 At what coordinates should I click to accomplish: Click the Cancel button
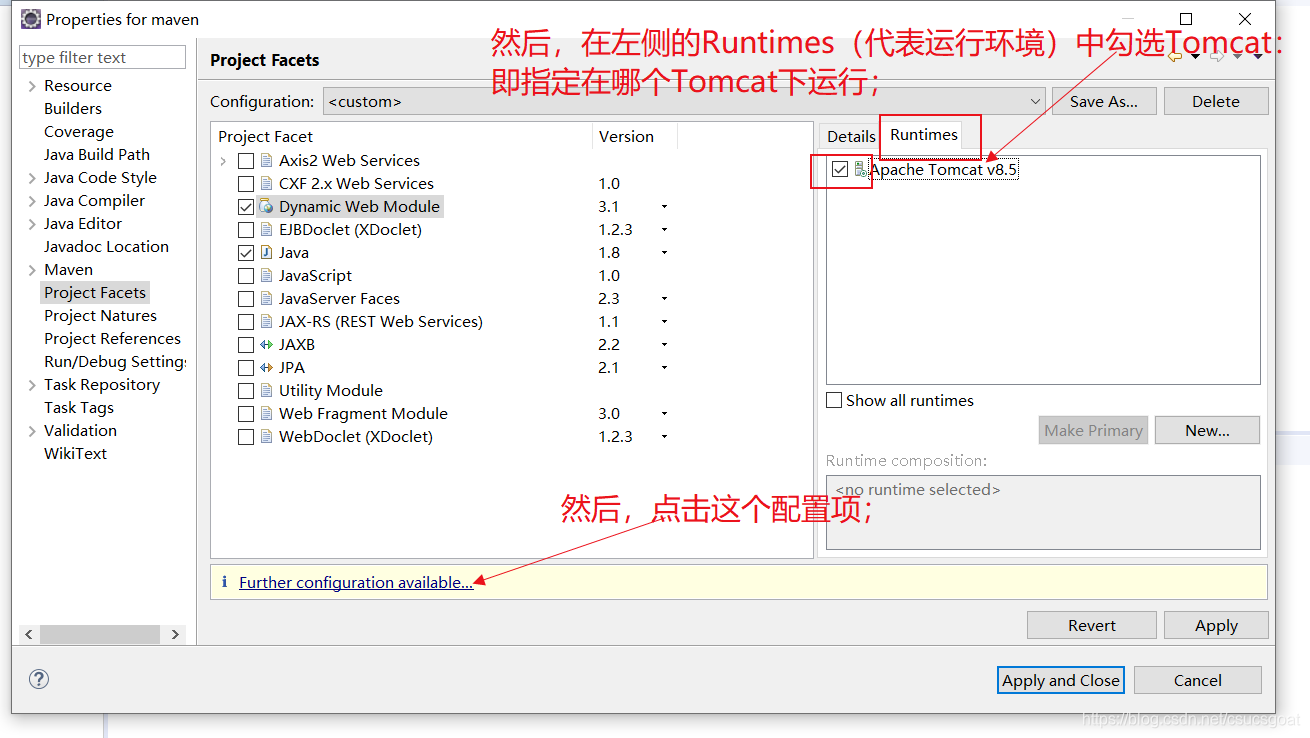(x=1198, y=680)
